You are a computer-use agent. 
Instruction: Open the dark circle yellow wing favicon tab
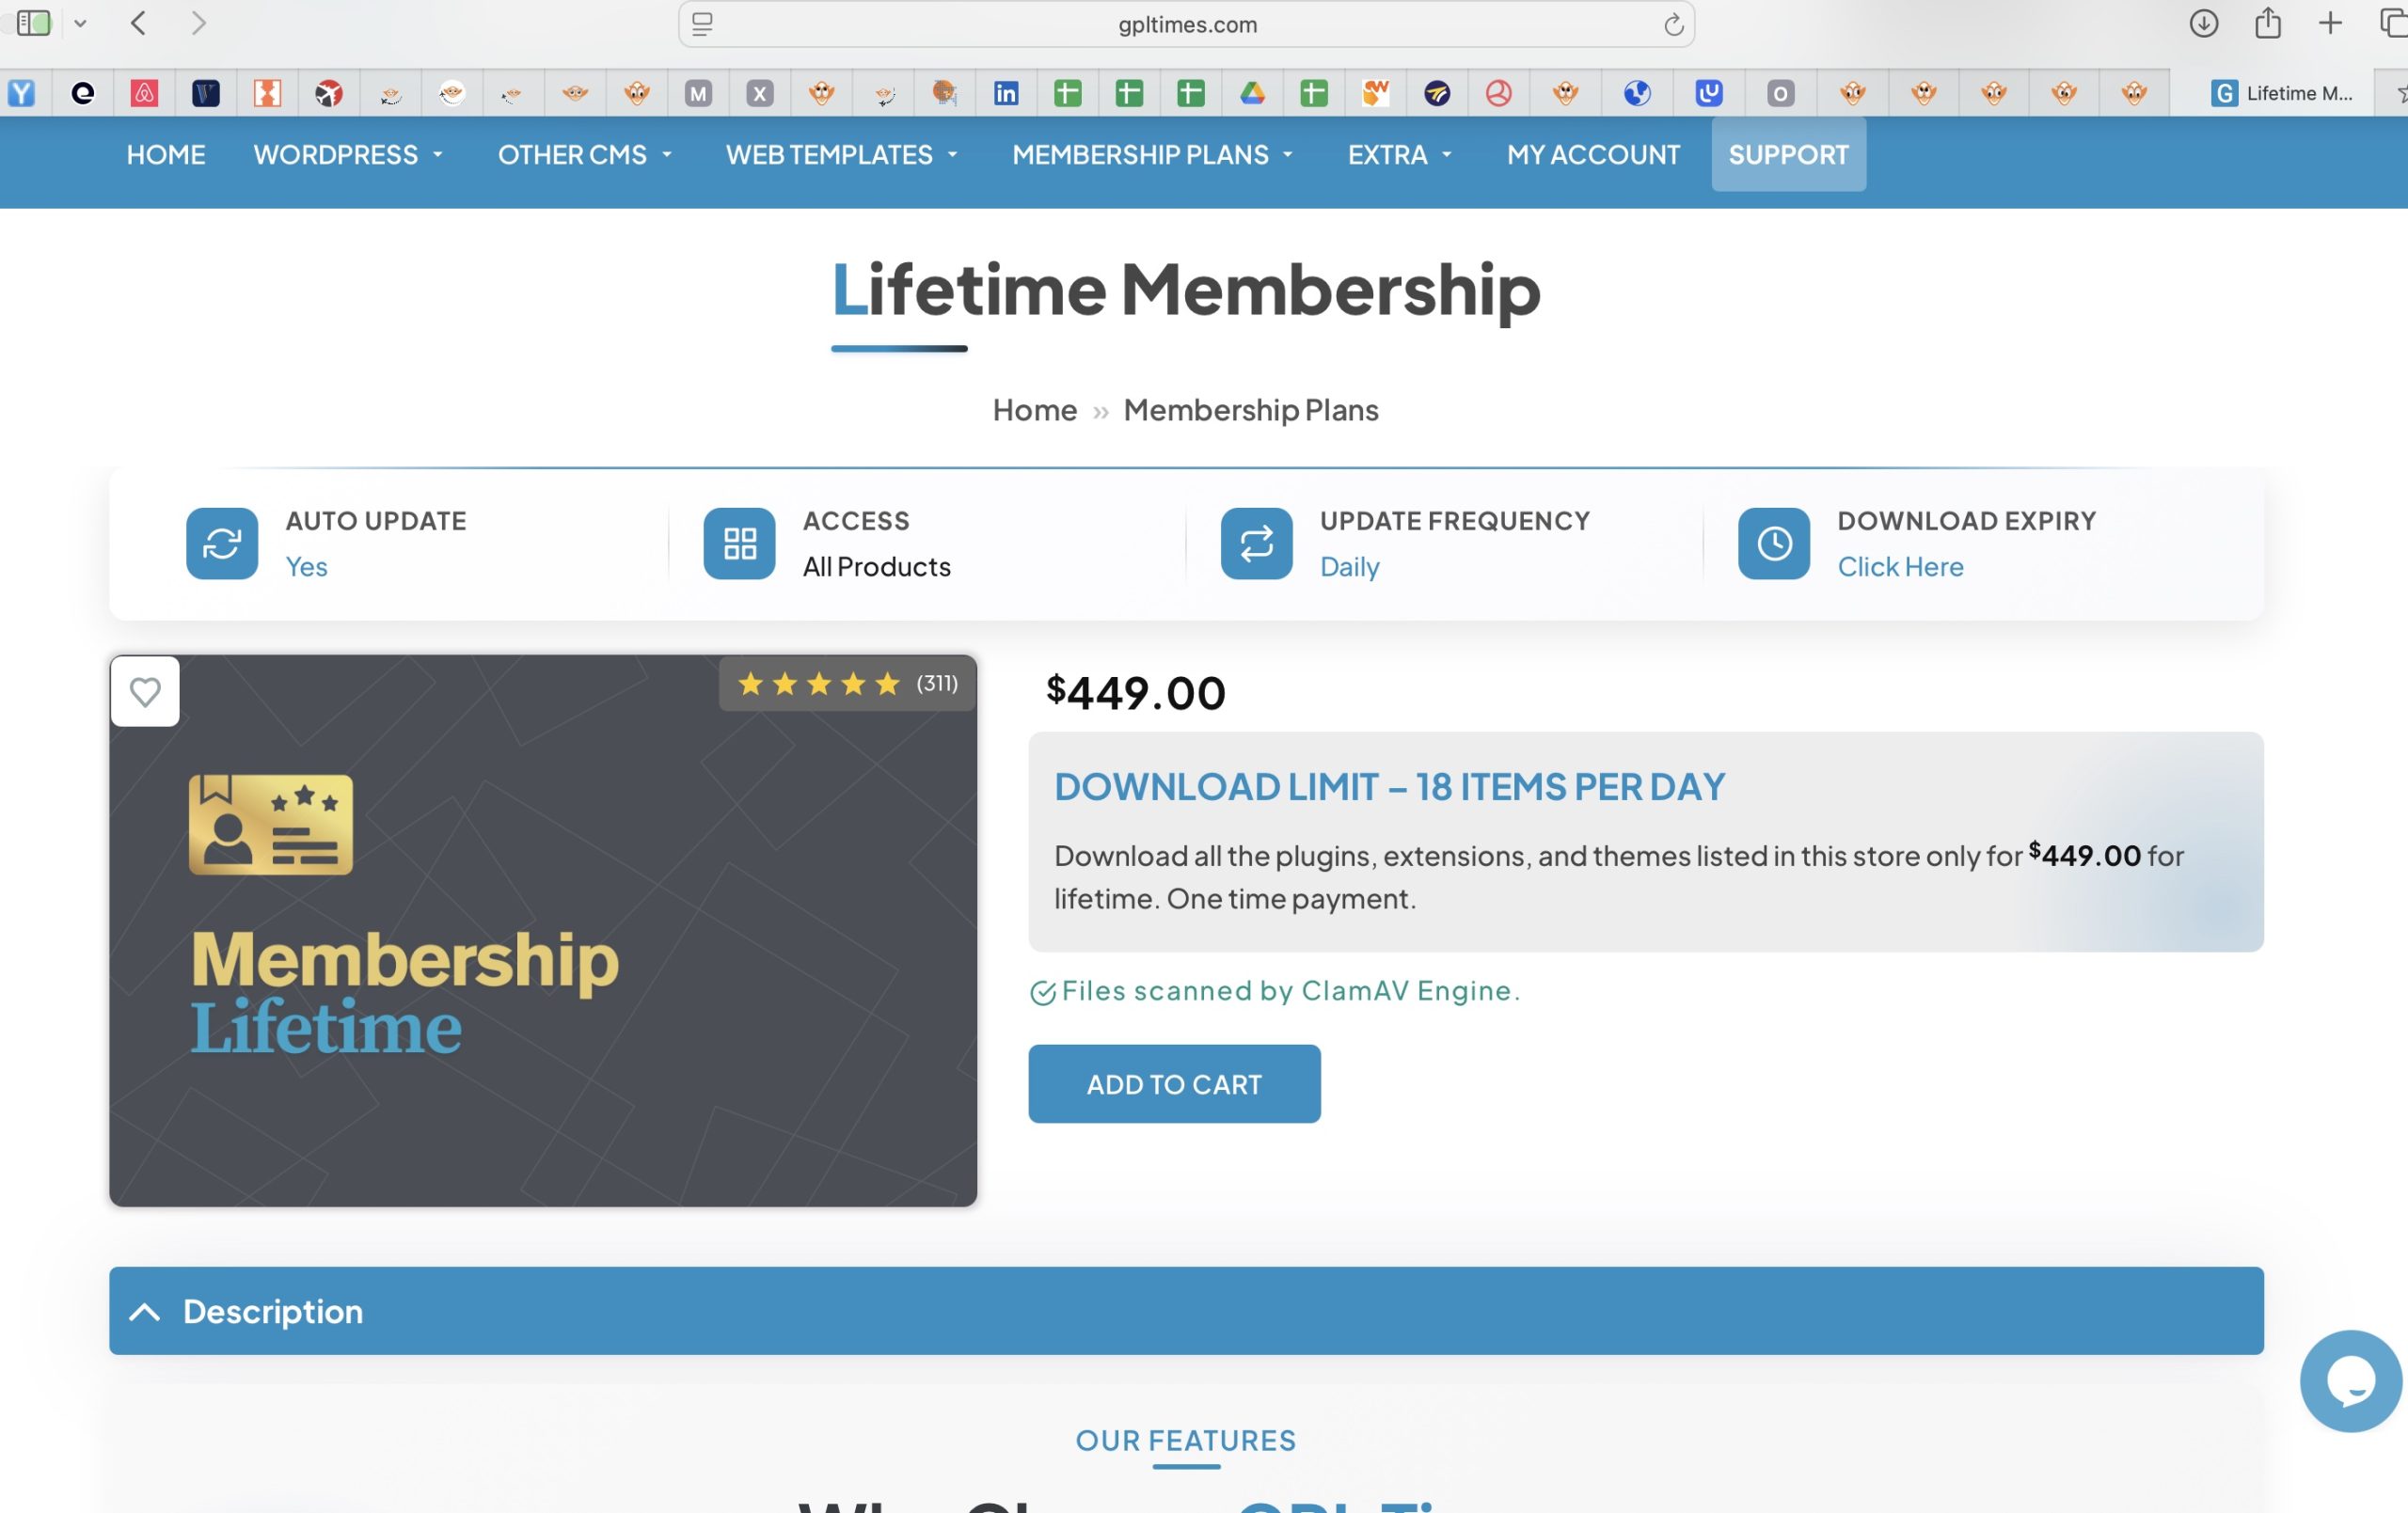(1437, 93)
